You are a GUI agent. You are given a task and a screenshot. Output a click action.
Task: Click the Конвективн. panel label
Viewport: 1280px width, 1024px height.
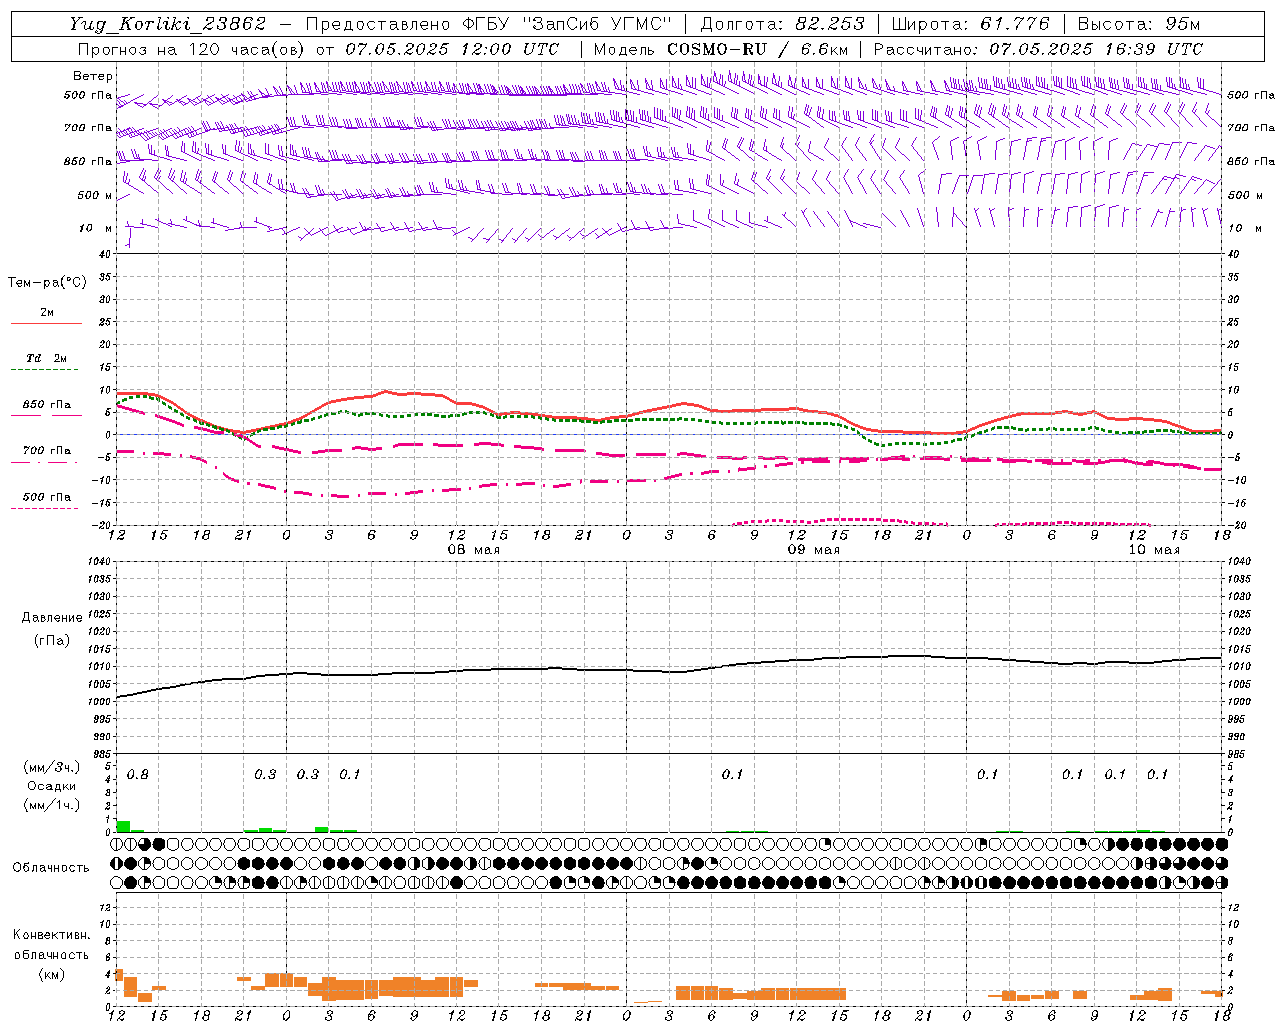pos(51,935)
